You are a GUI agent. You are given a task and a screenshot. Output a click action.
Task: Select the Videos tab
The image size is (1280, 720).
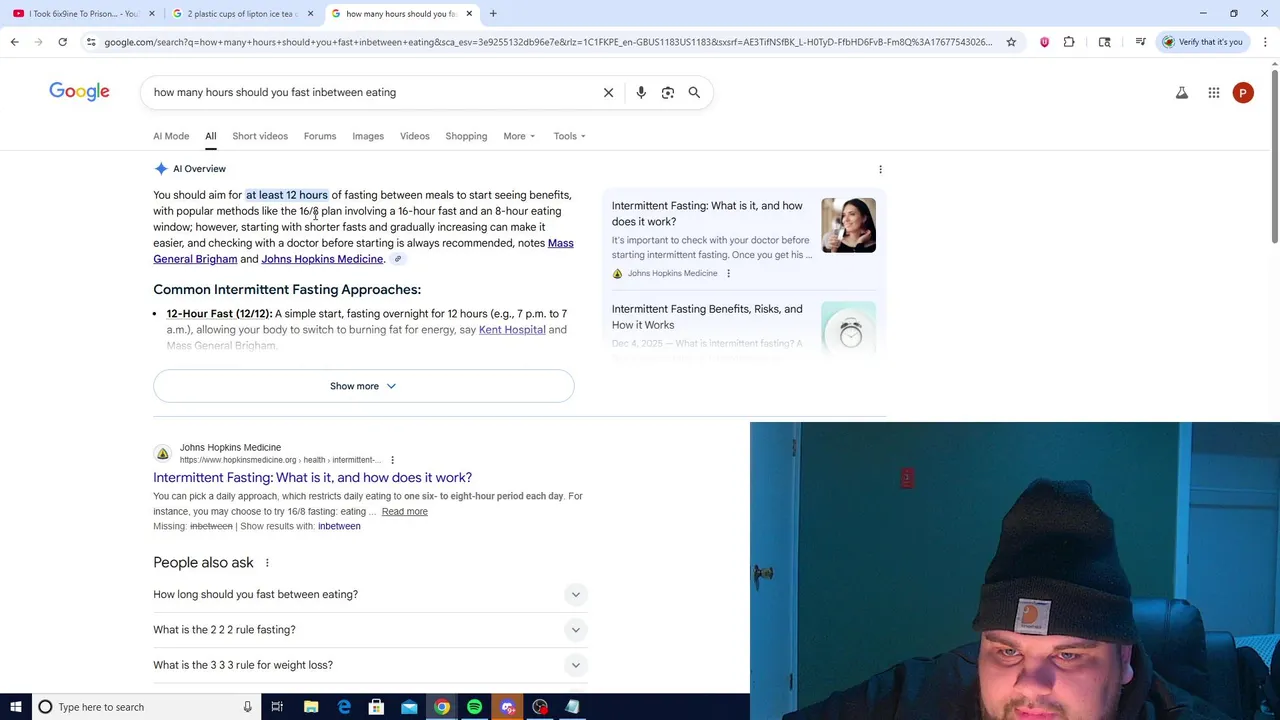click(415, 136)
